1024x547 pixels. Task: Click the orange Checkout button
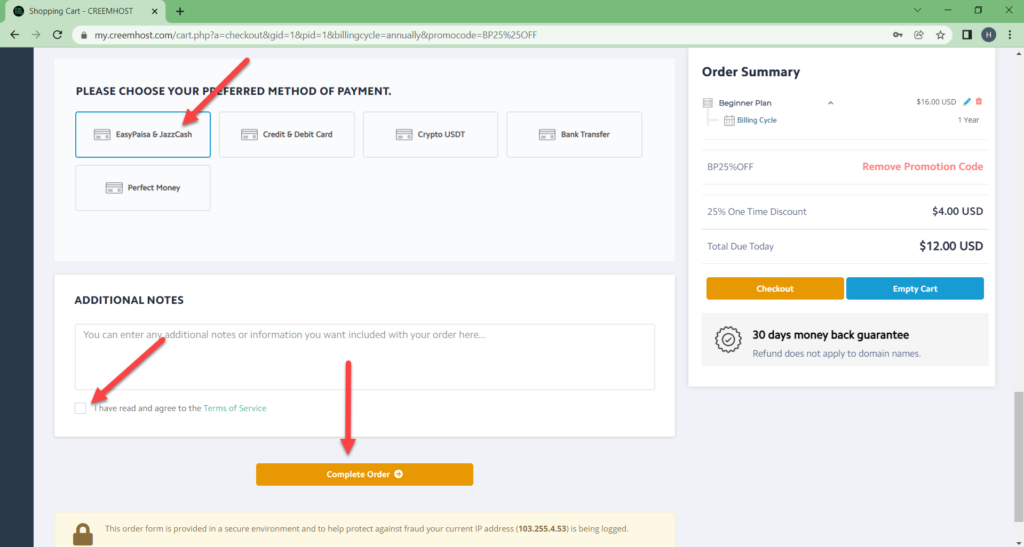pyautogui.click(x=775, y=289)
